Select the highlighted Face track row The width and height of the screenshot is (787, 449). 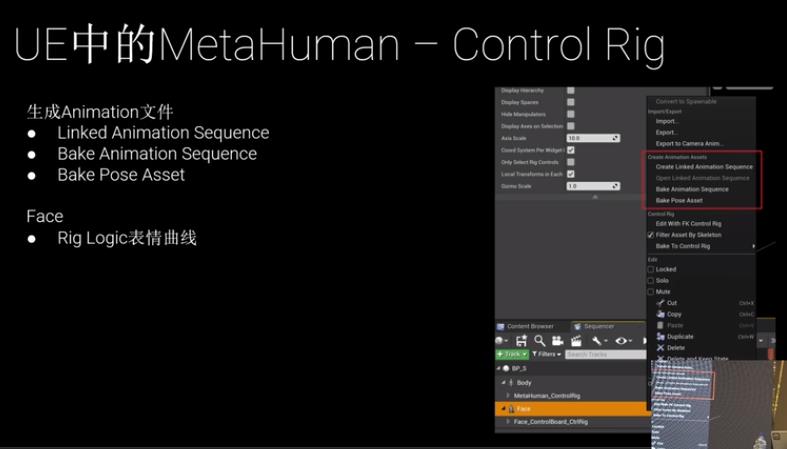tap(573, 409)
